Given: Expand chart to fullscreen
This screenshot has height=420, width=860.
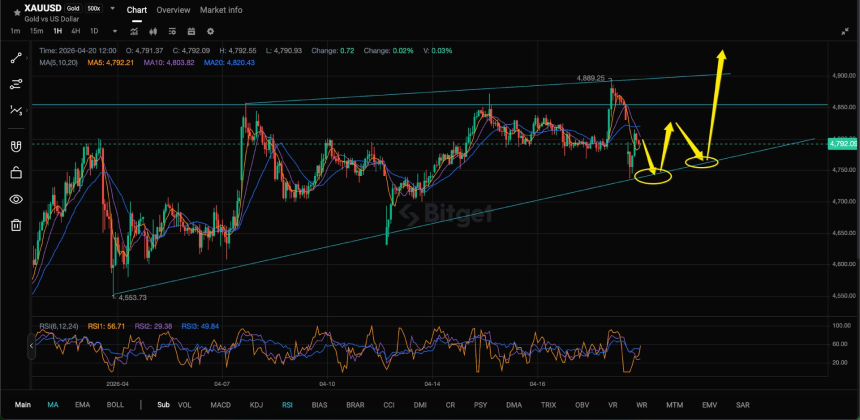Looking at the screenshot, I should pyautogui.click(x=845, y=31).
